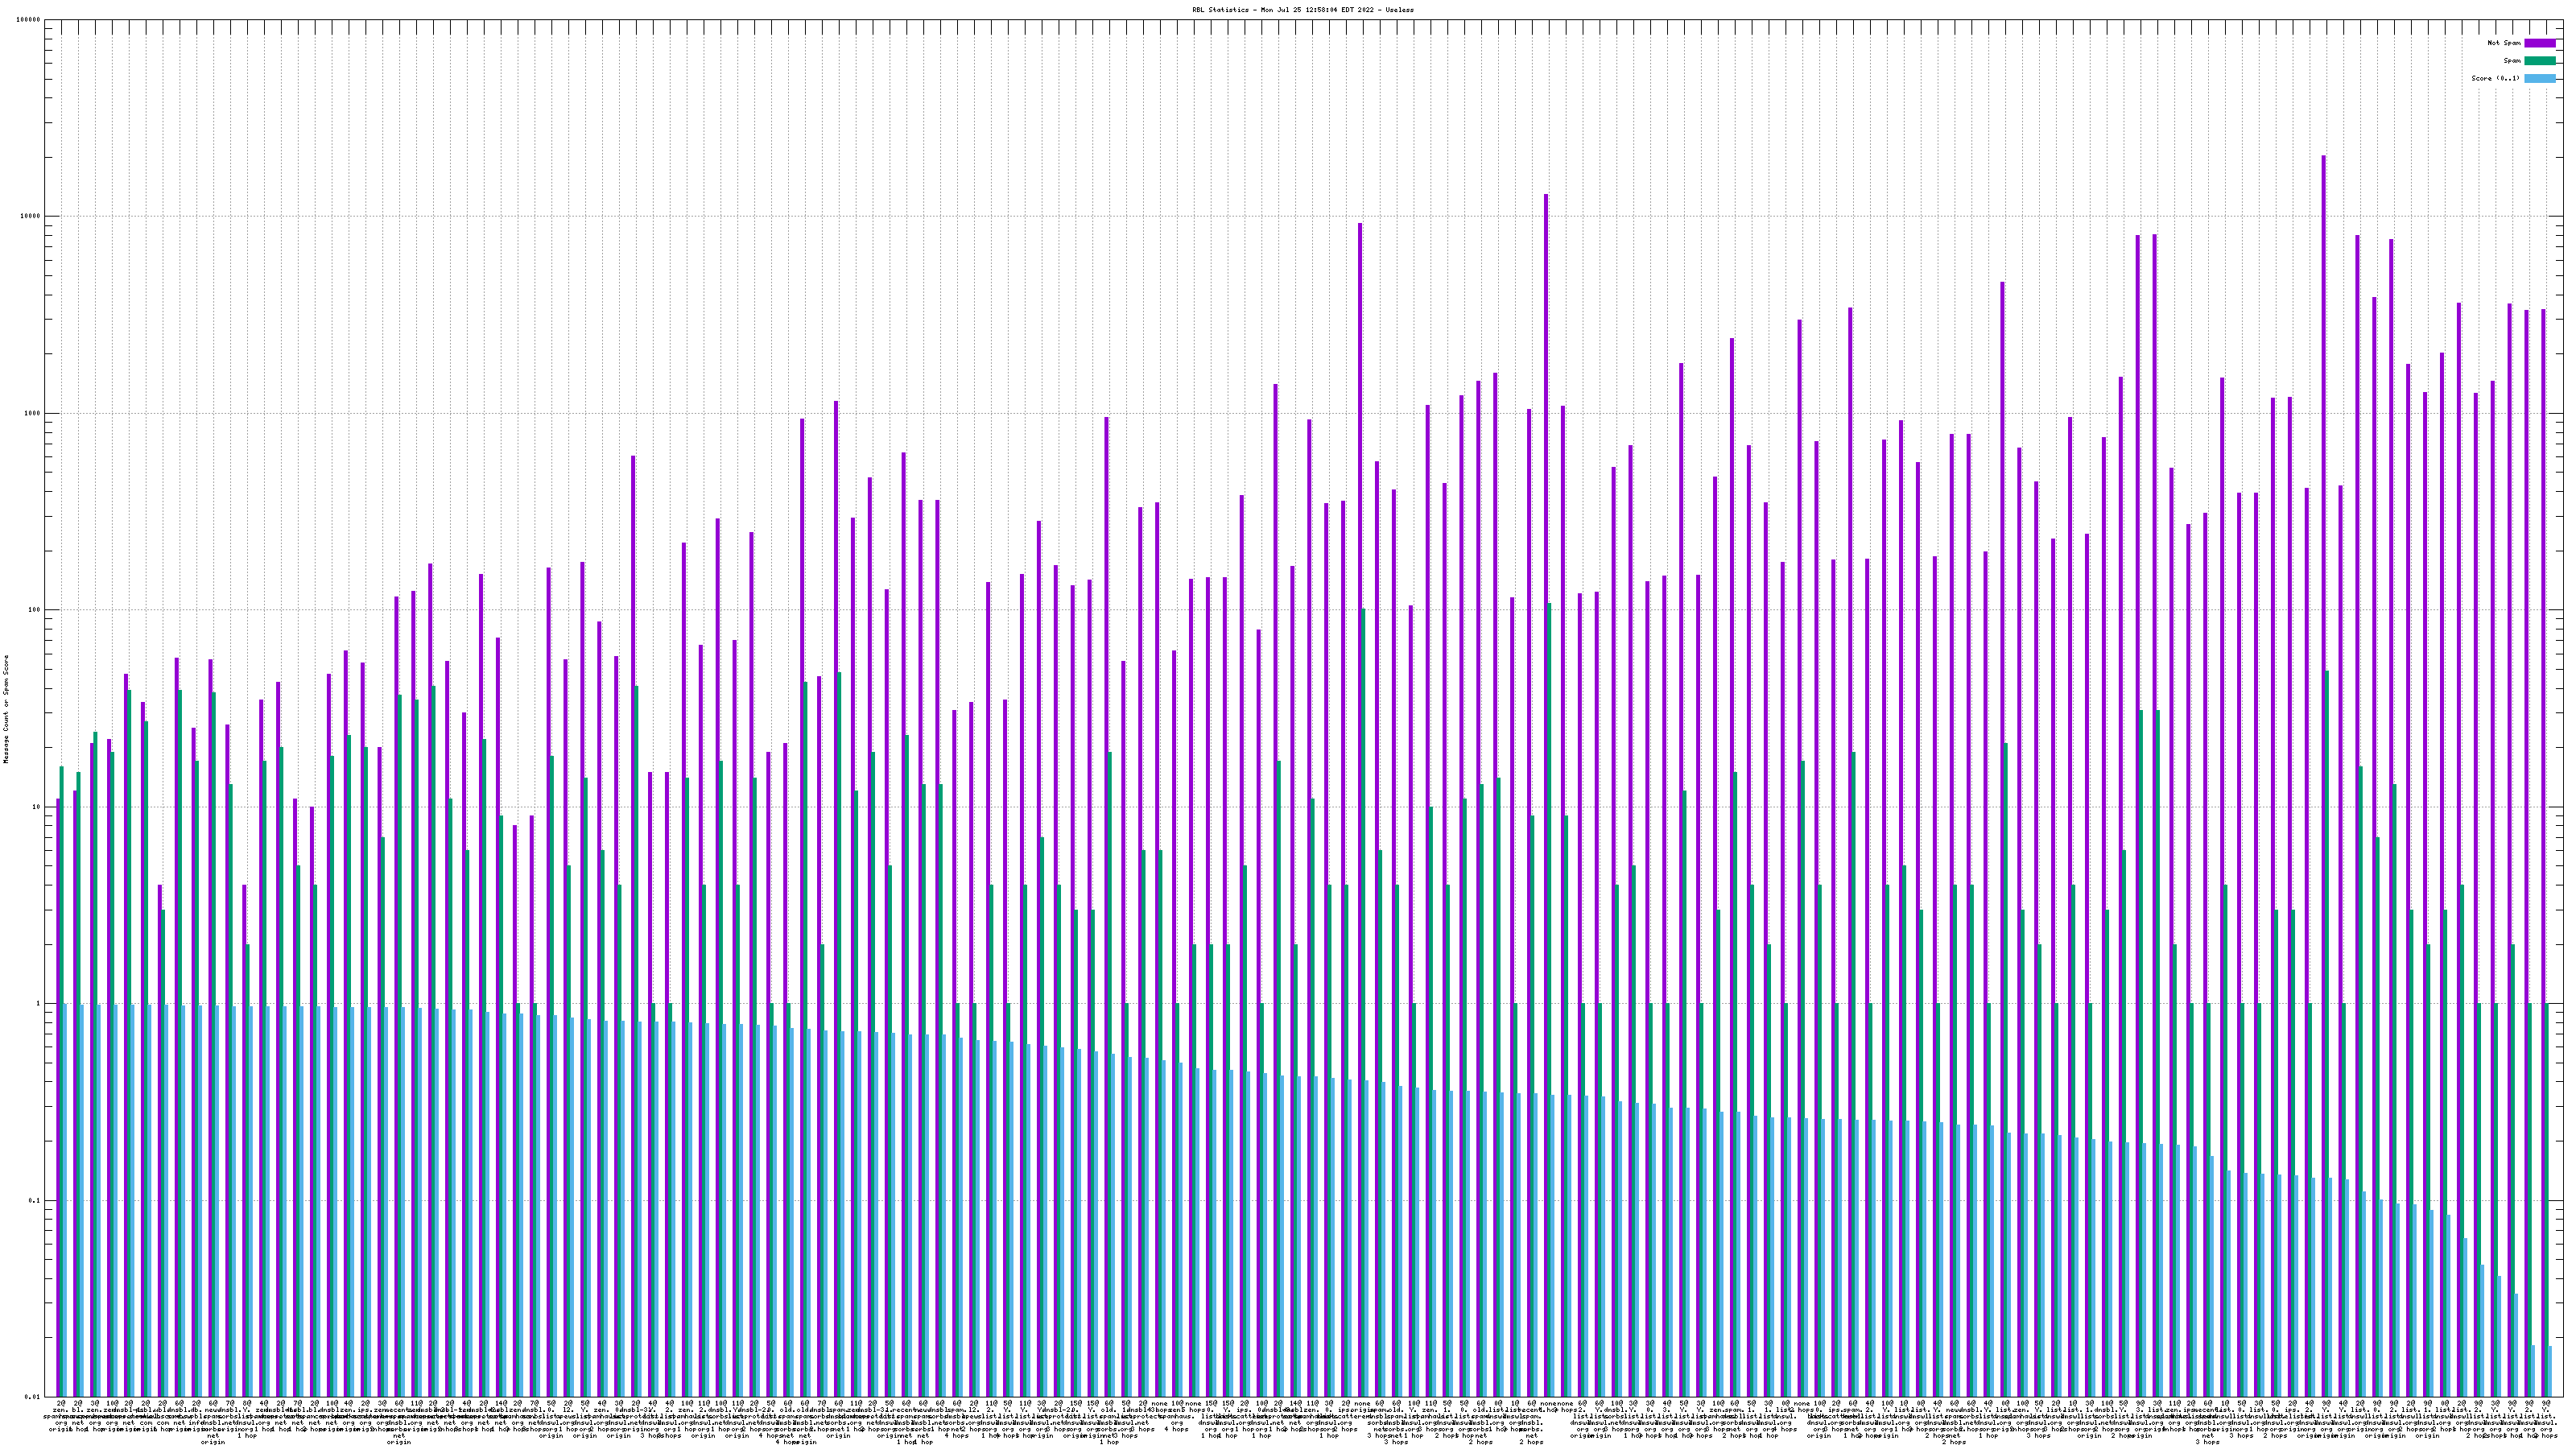Select the 'Not Spam' legend label
Screen dimensions: 2576x1449
coord(2504,43)
